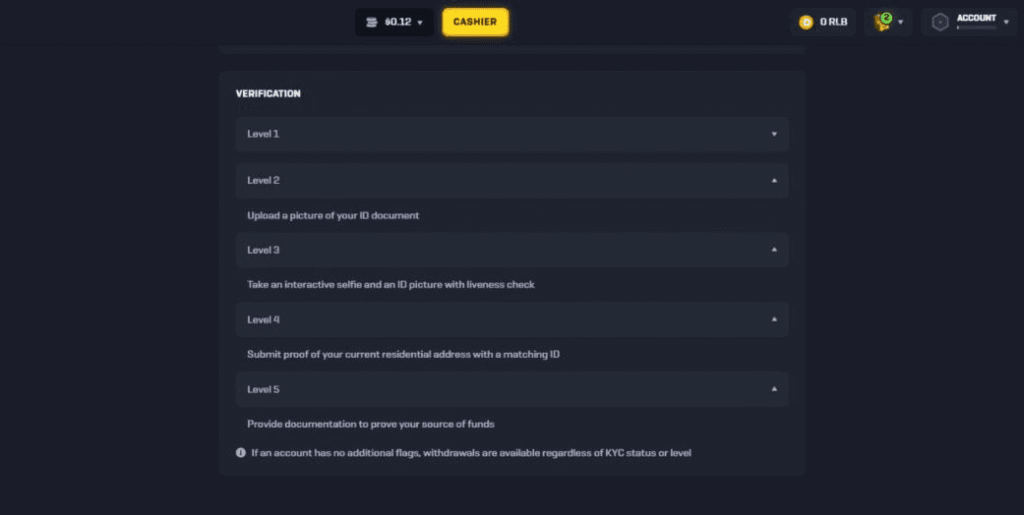Click "Provide documentation to prove source of funds" text

tap(371, 424)
